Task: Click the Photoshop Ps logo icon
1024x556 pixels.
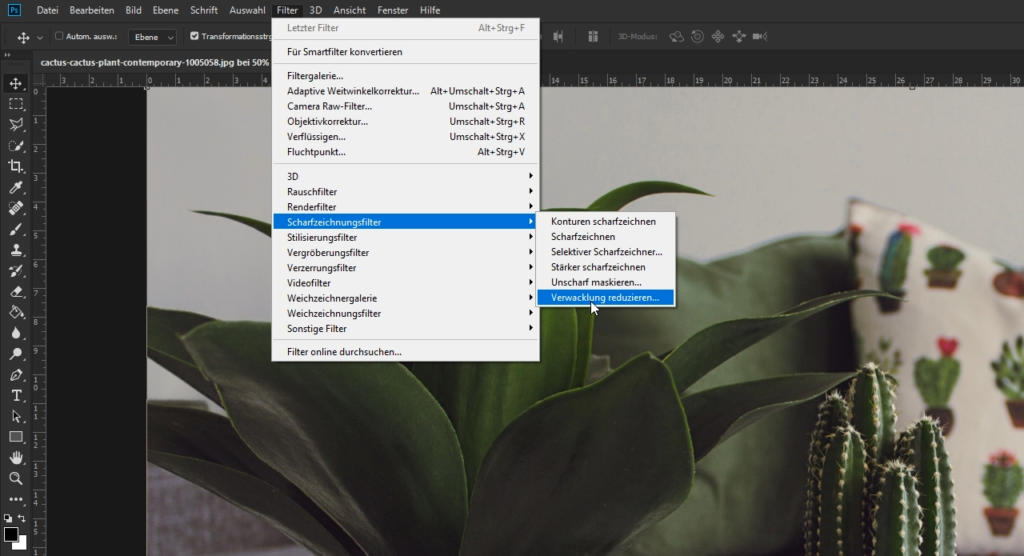Action: click(x=14, y=10)
